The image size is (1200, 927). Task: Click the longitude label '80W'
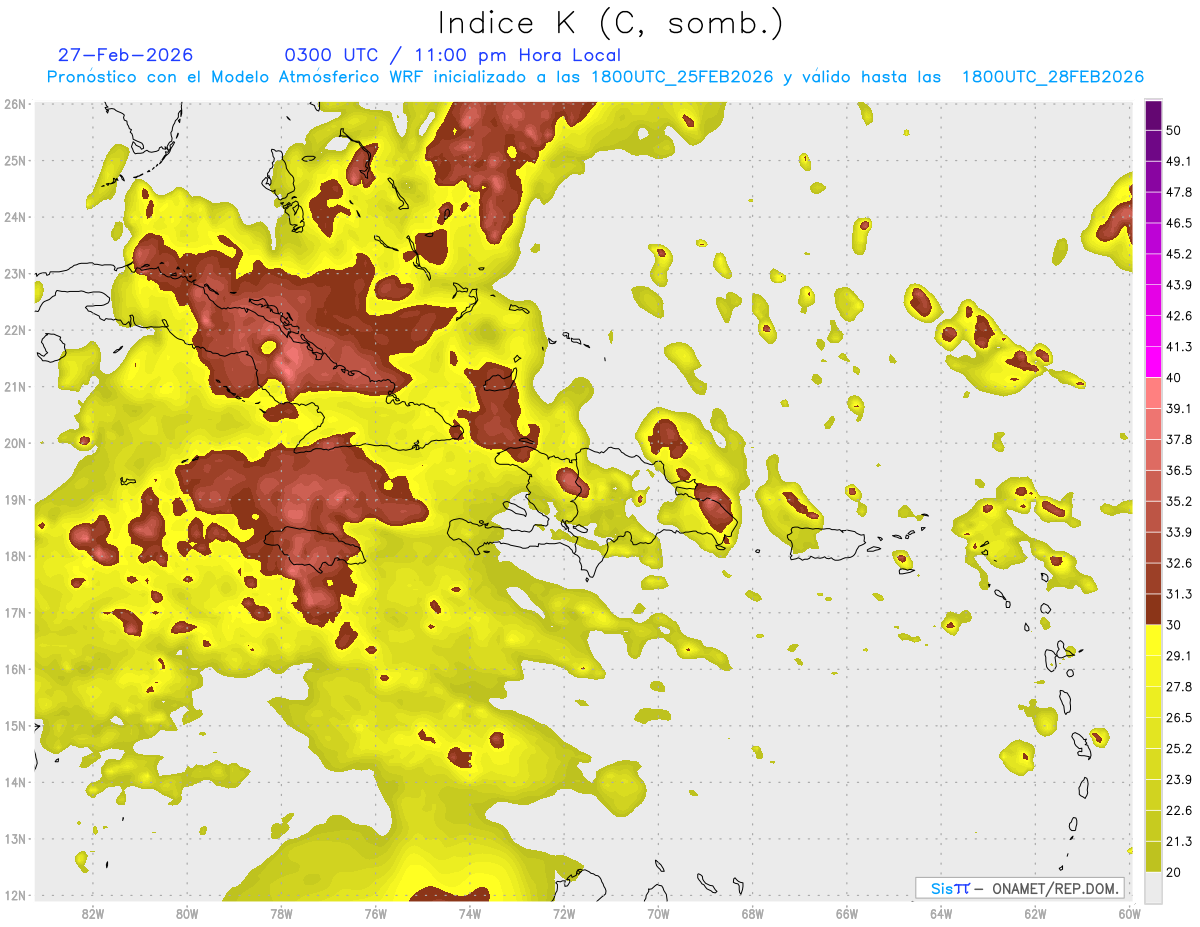click(187, 914)
